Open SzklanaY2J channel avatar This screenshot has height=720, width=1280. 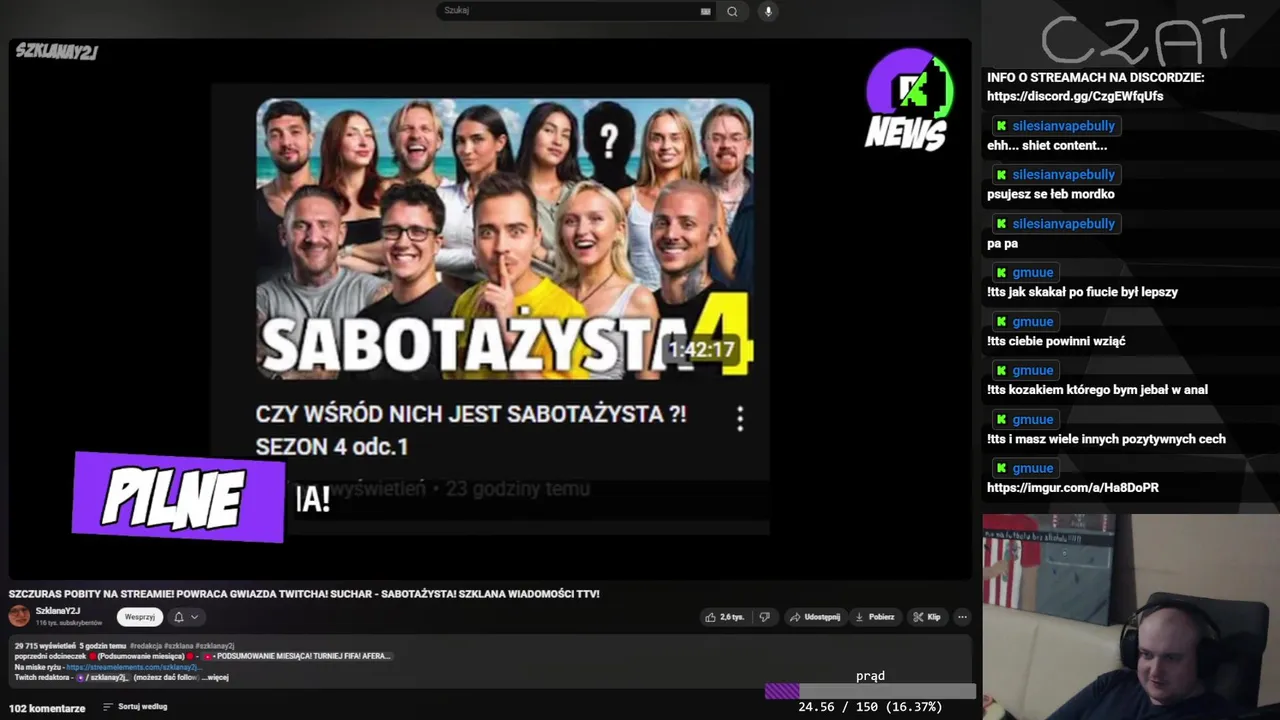click(19, 616)
